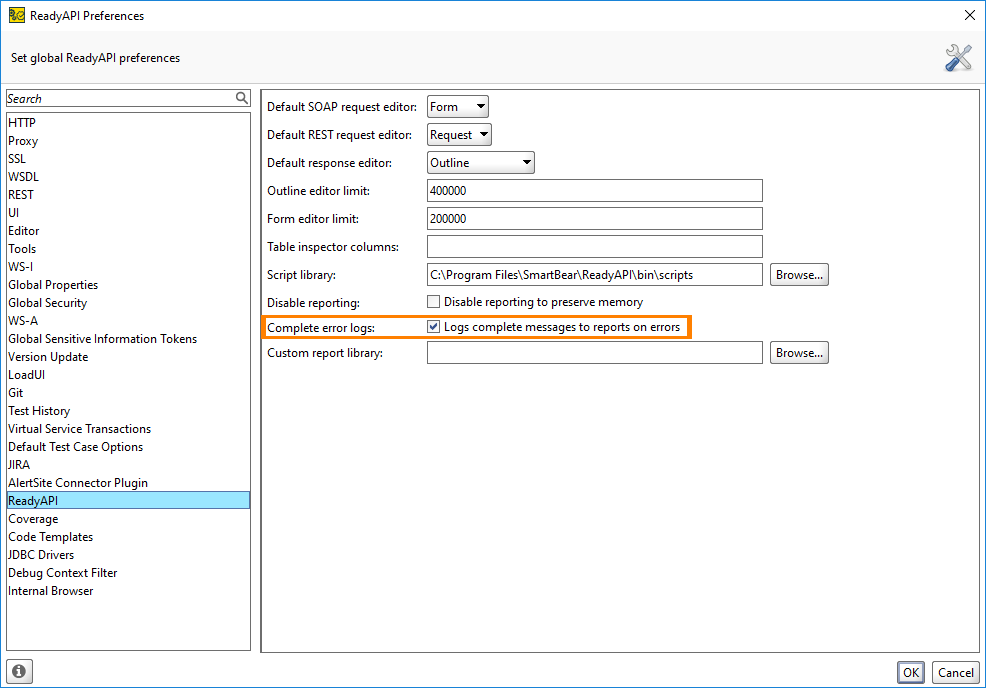Screen dimensions: 986x688
Task: Expand the Default response editor dropdown
Action: (x=480, y=163)
